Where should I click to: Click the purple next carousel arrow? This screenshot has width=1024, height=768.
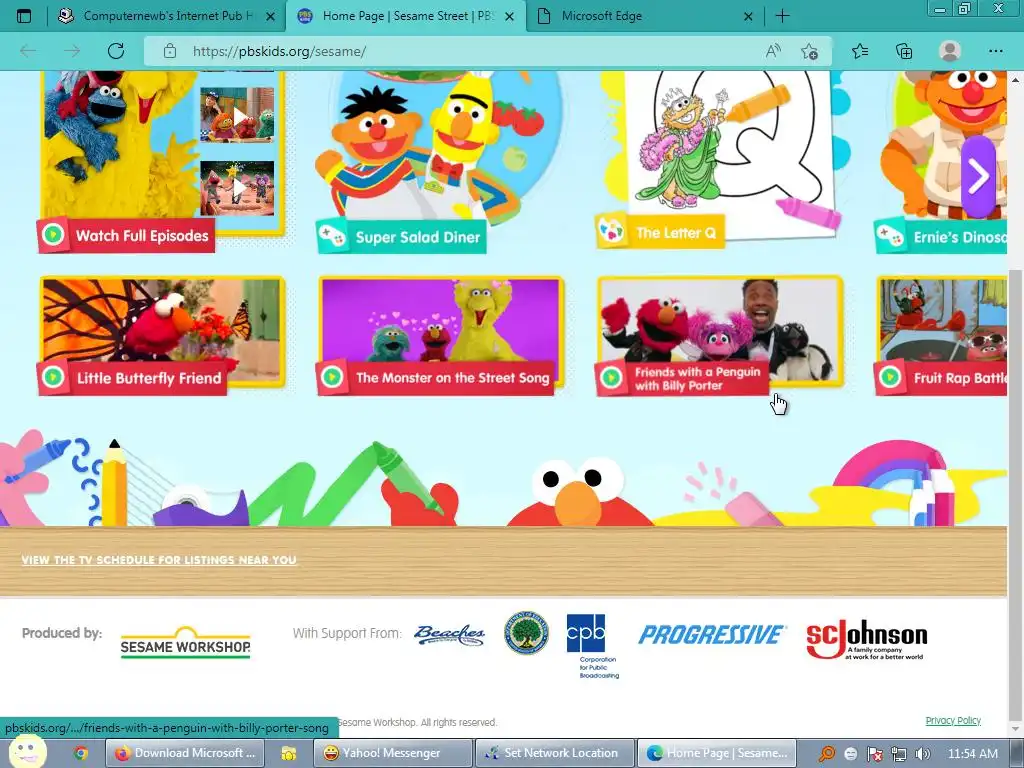click(978, 176)
